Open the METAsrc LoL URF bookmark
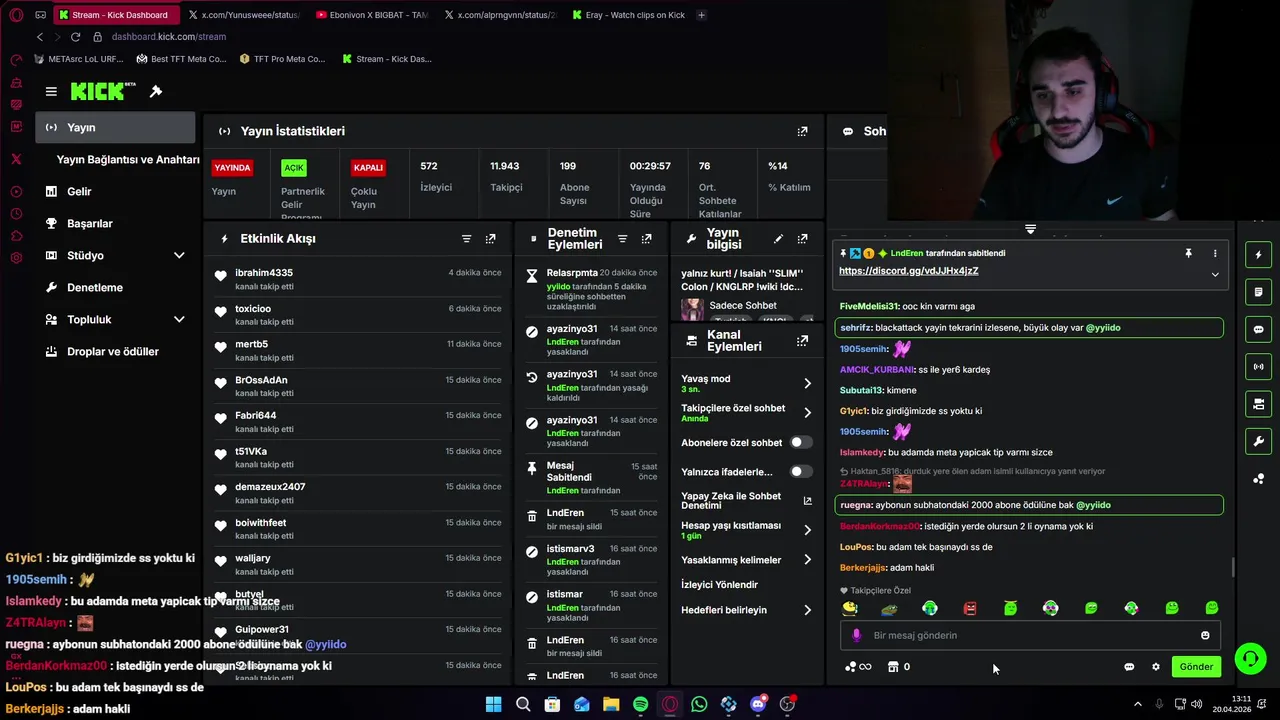Viewport: 1280px width, 720px height. tap(77, 59)
